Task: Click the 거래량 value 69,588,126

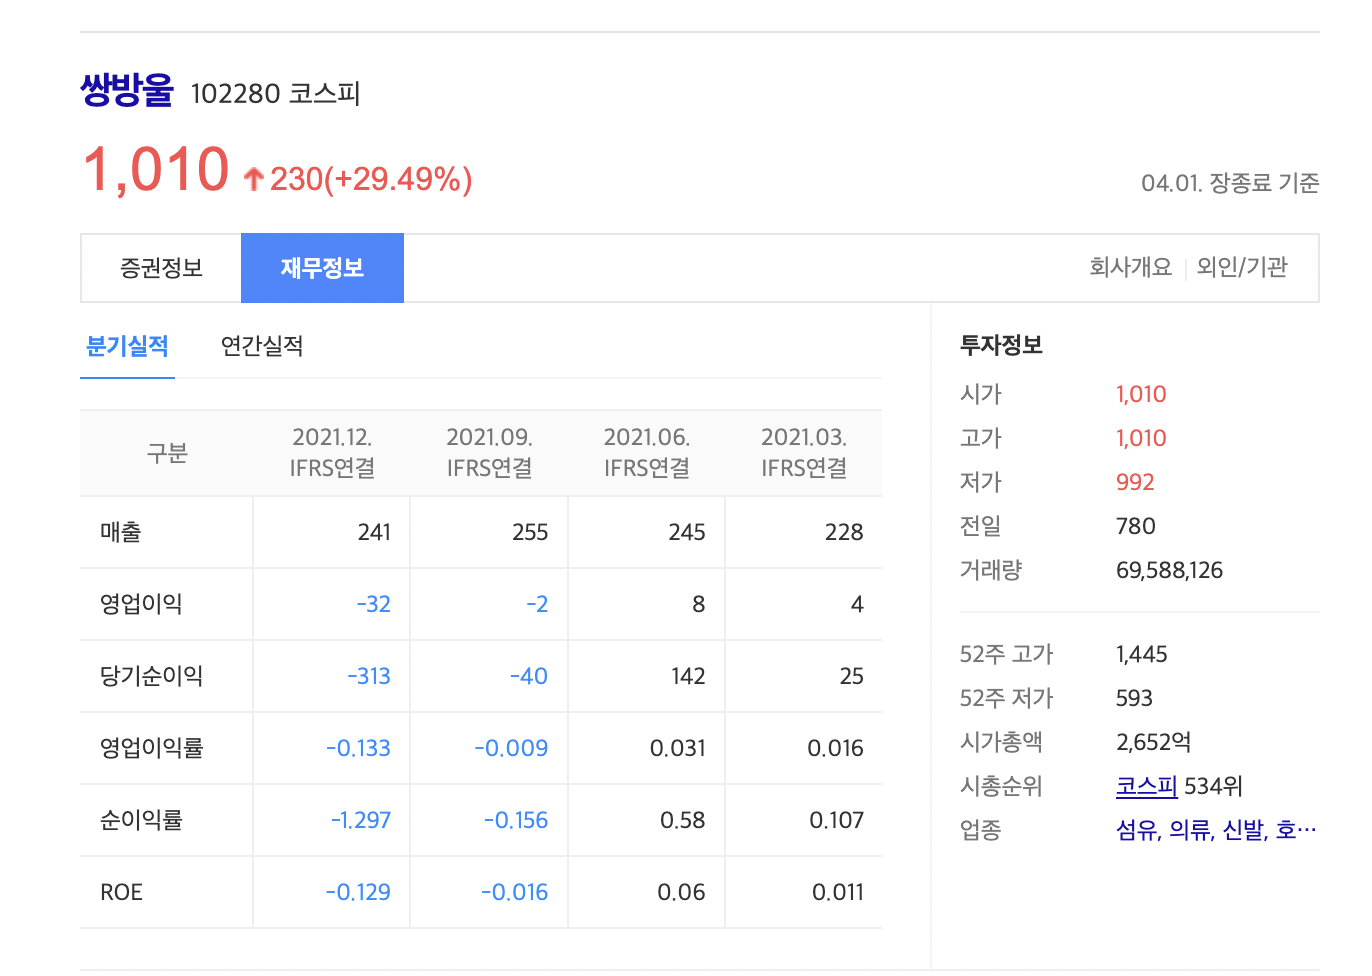Action: pos(1169,570)
